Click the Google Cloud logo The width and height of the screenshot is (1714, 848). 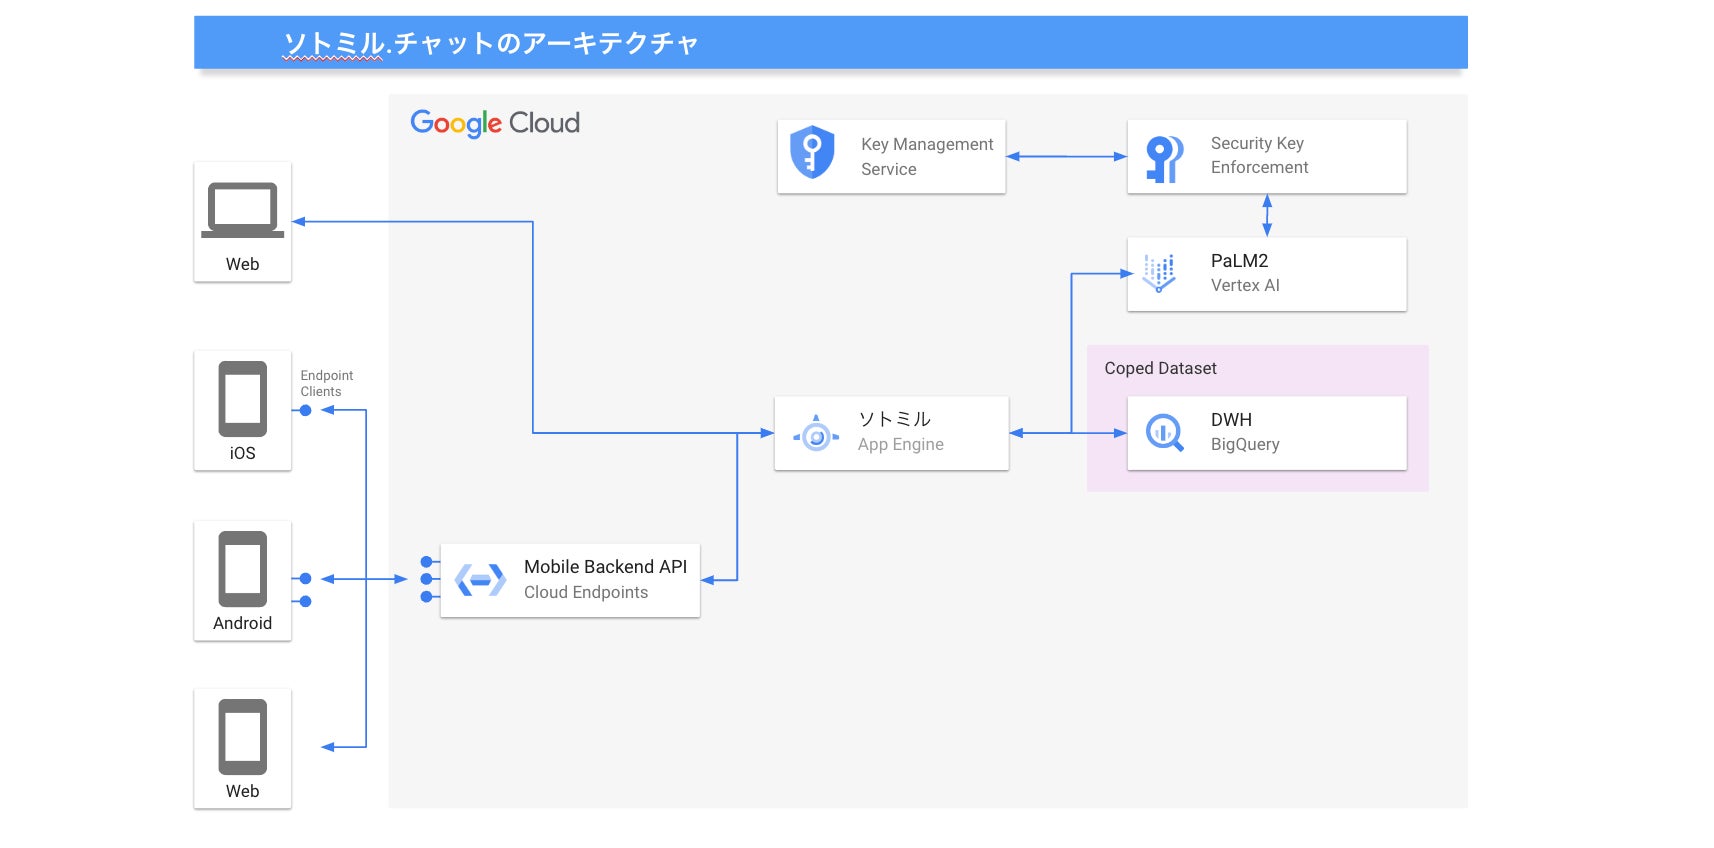point(495,123)
